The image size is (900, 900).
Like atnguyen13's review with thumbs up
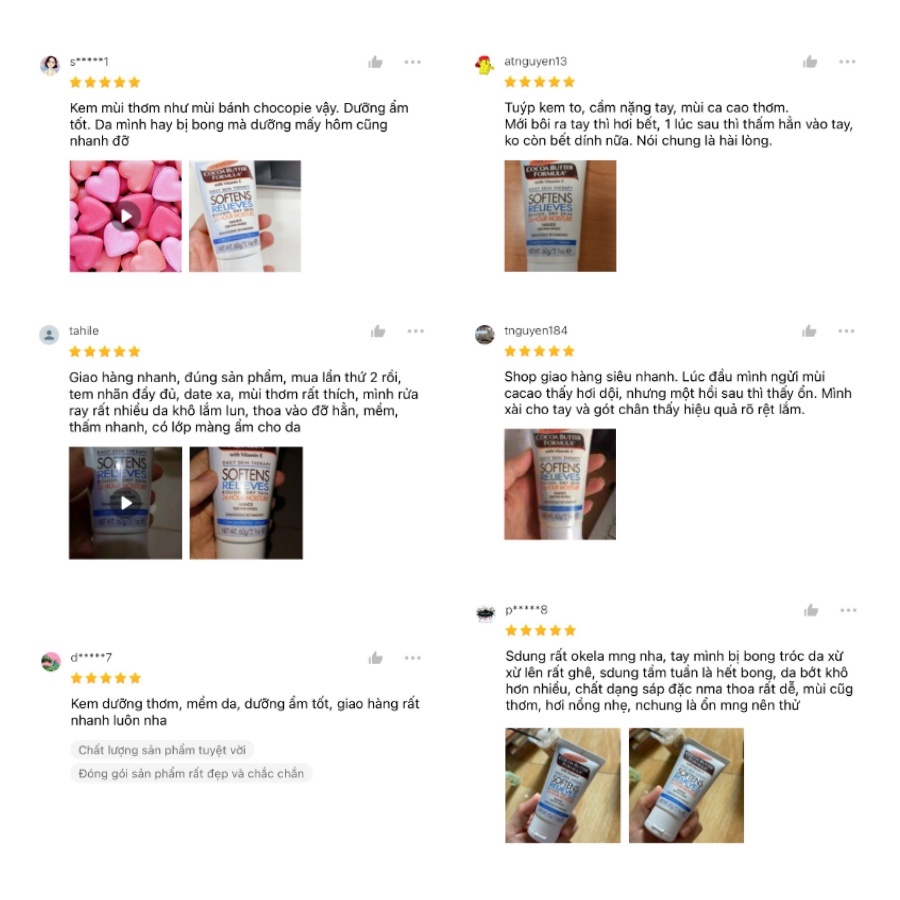pyautogui.click(x=810, y=61)
